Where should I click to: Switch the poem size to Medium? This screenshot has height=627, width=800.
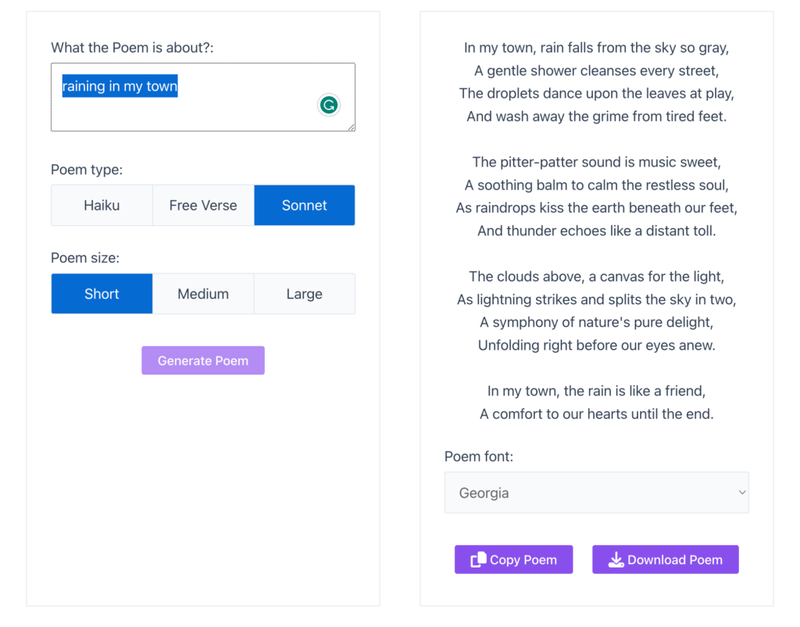pos(203,294)
